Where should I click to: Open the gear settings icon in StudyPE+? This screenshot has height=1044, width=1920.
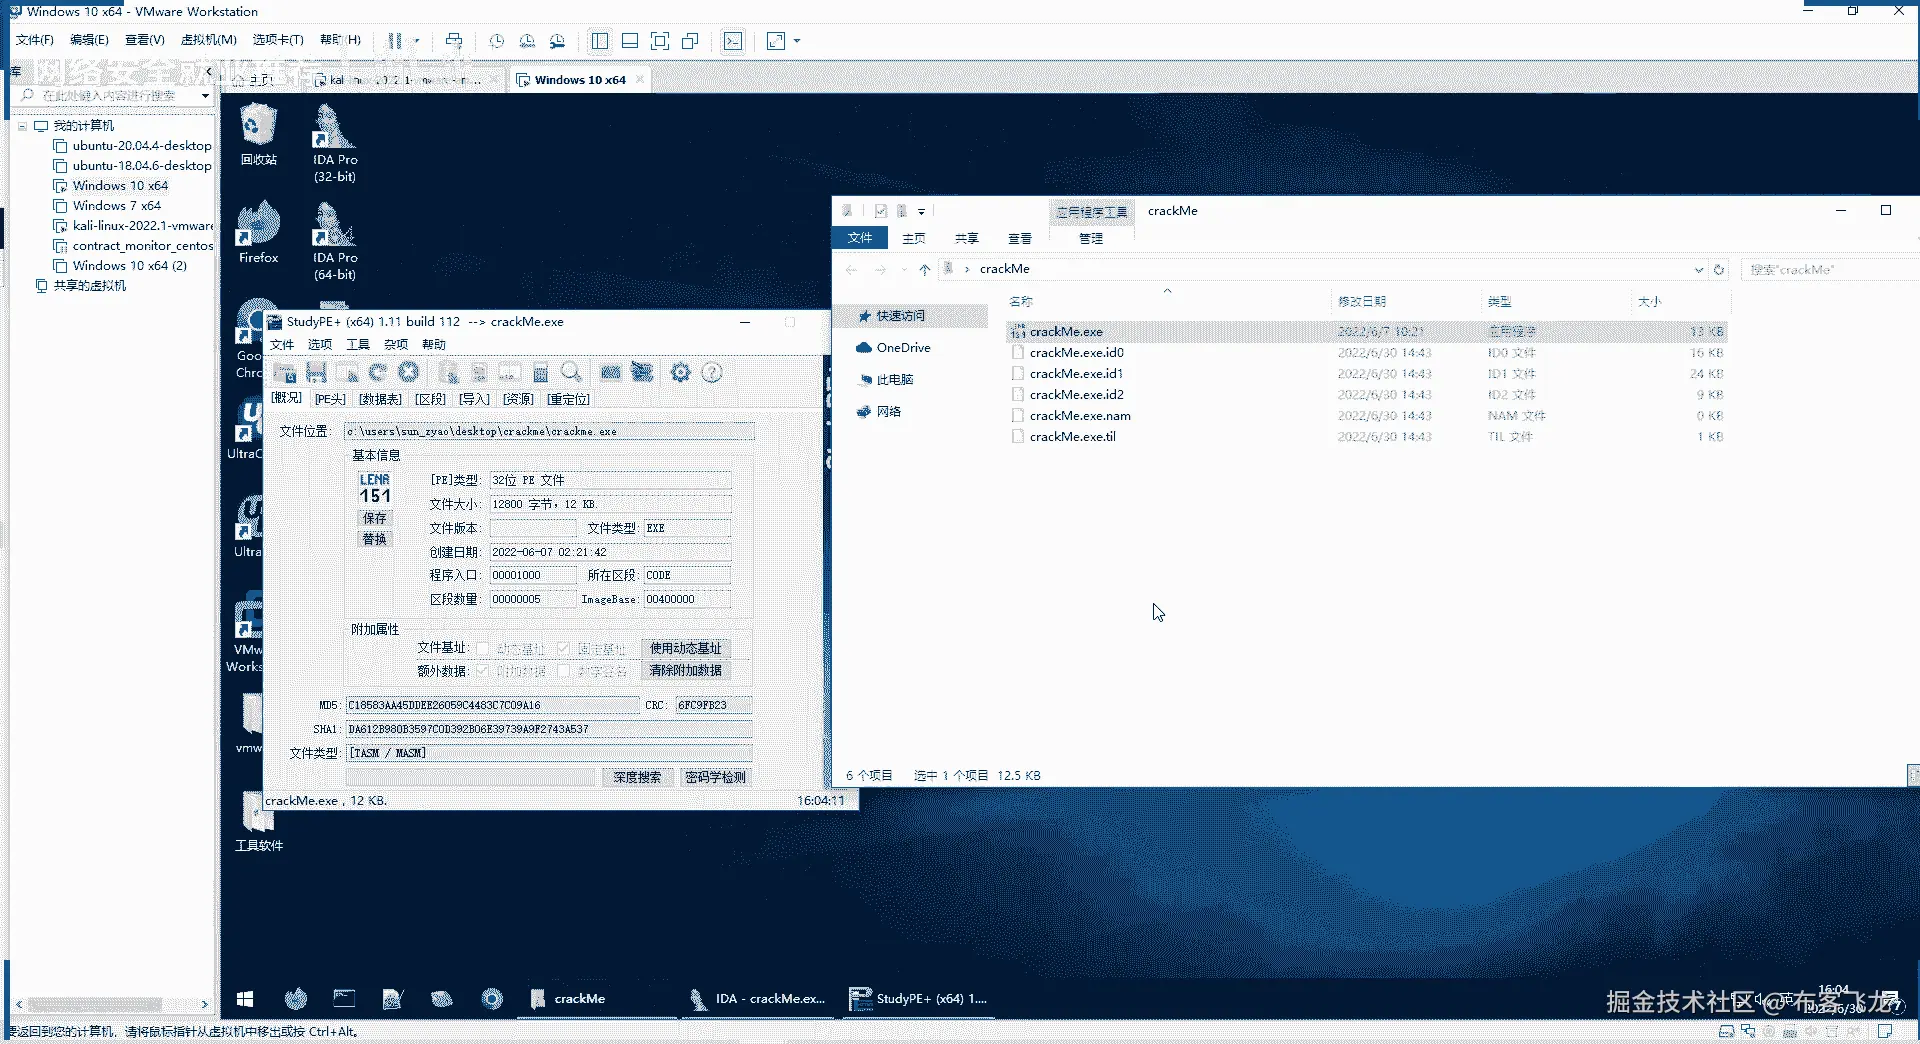point(681,373)
